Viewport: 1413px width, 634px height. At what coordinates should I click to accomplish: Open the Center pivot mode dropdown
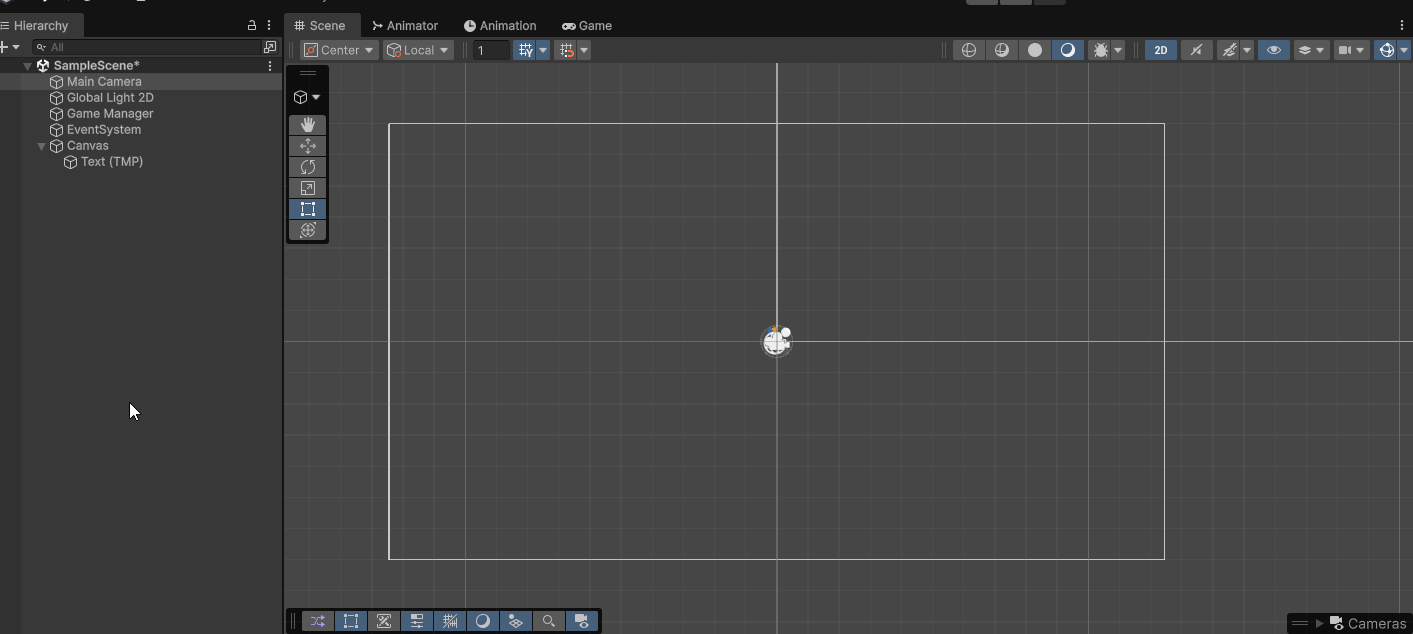[339, 50]
